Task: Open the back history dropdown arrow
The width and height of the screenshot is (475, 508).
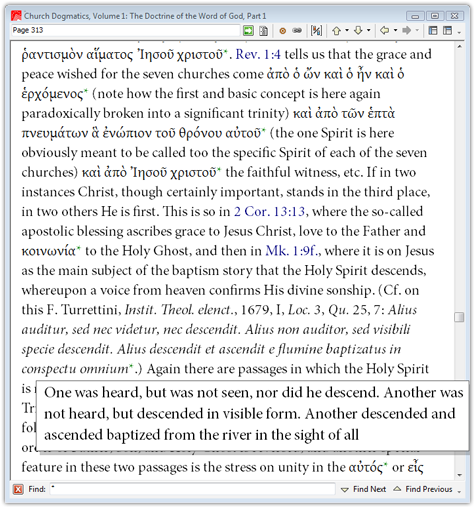Action: [395, 30]
